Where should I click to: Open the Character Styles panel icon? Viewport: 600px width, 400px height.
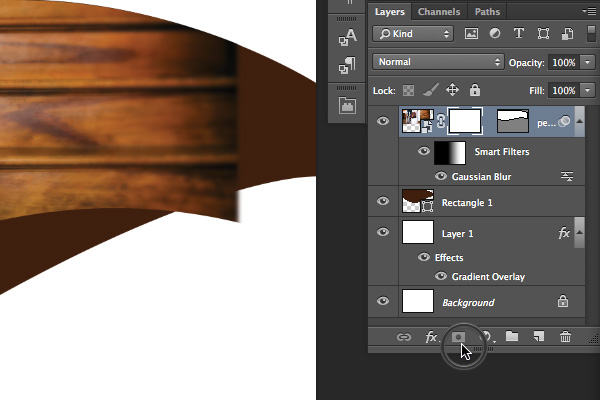(x=347, y=37)
